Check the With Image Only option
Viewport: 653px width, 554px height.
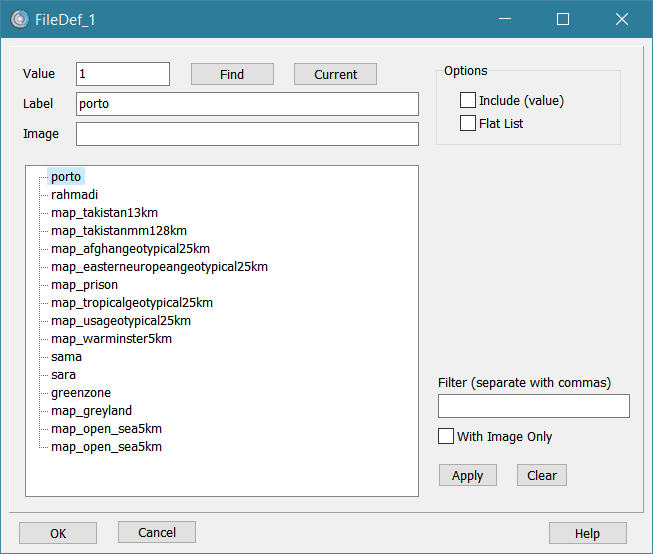click(447, 436)
